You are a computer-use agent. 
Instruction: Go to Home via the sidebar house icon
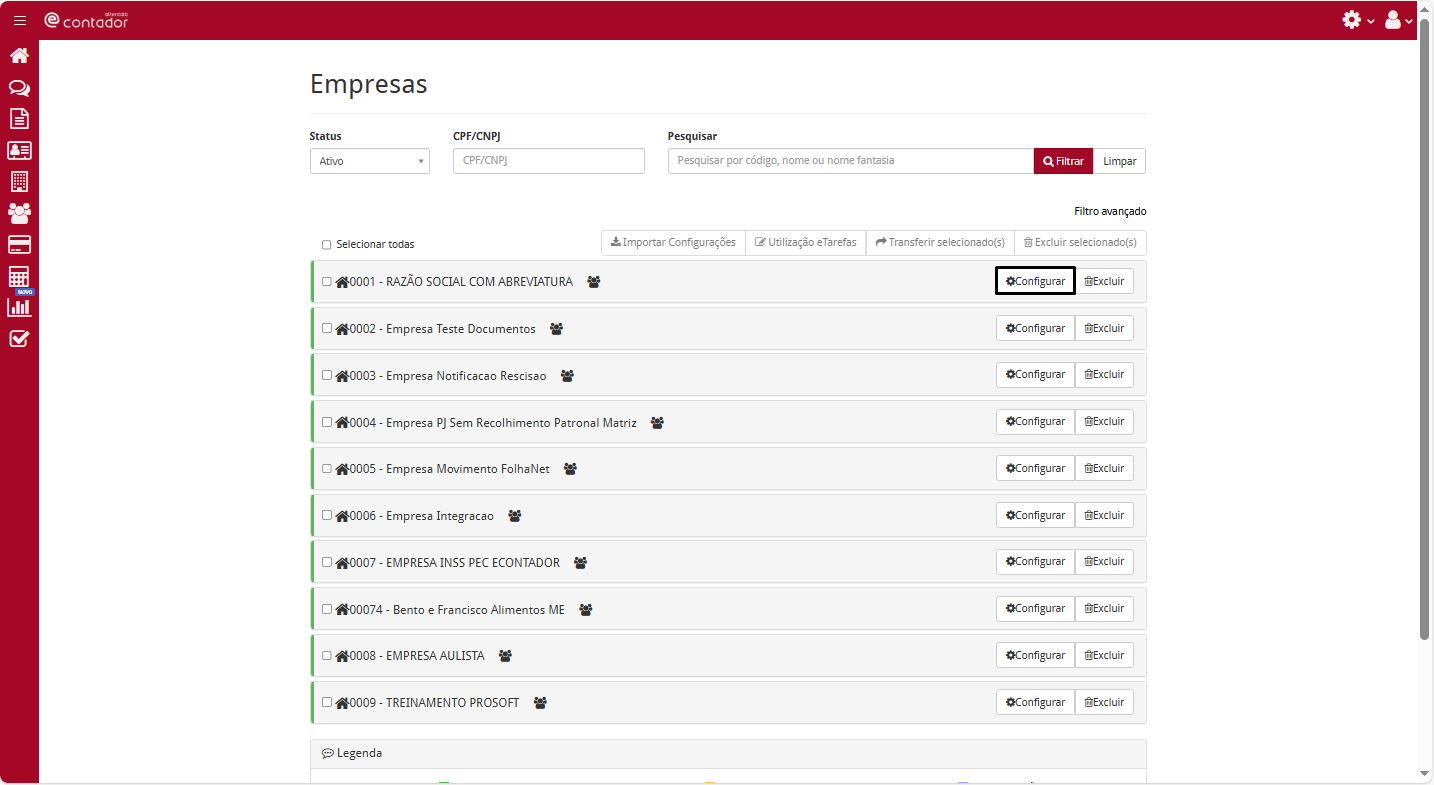point(19,56)
